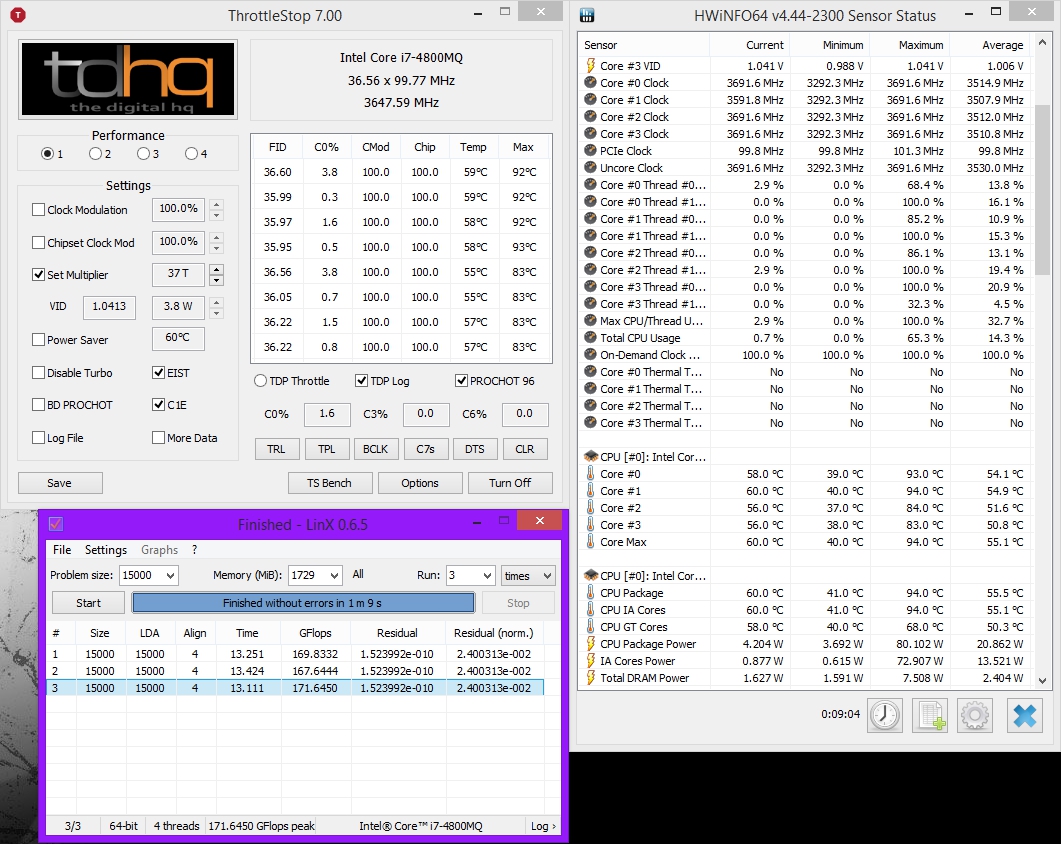Screen dimensions: 1061x844
Task: Toggle BD PROCHOT checkbox
Action: pos(39,405)
